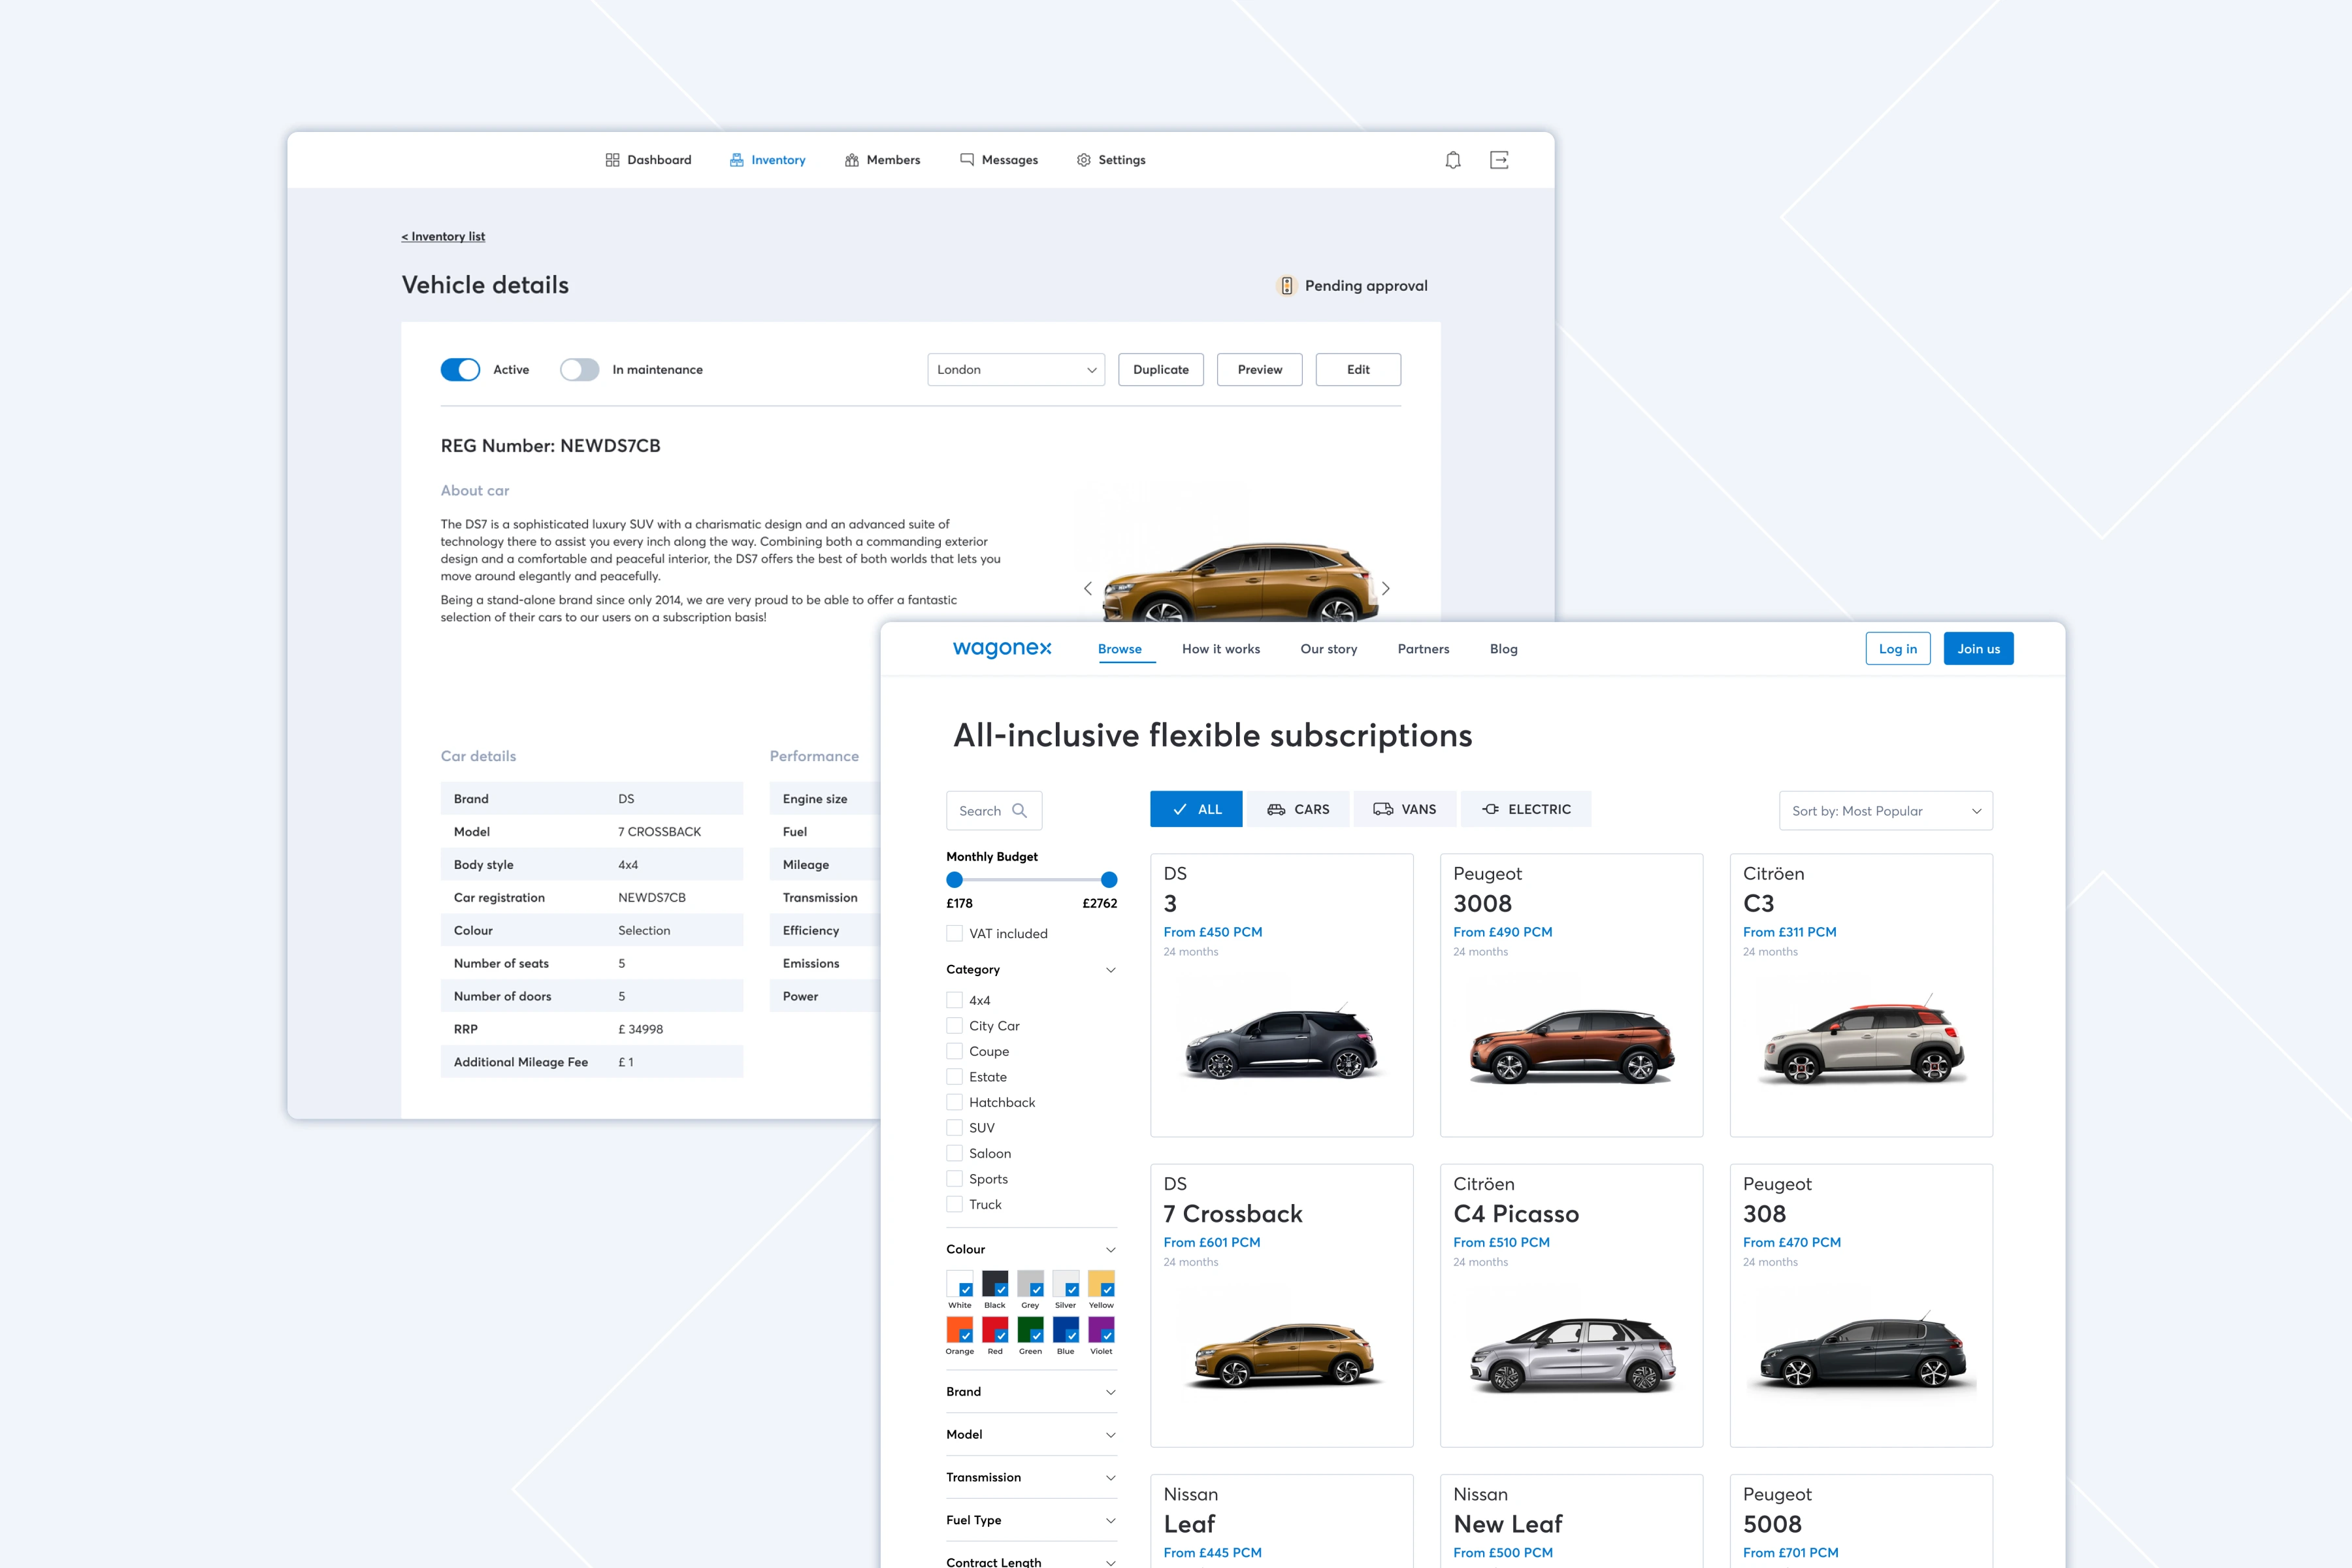Check the VAT included checkbox

pos(955,933)
